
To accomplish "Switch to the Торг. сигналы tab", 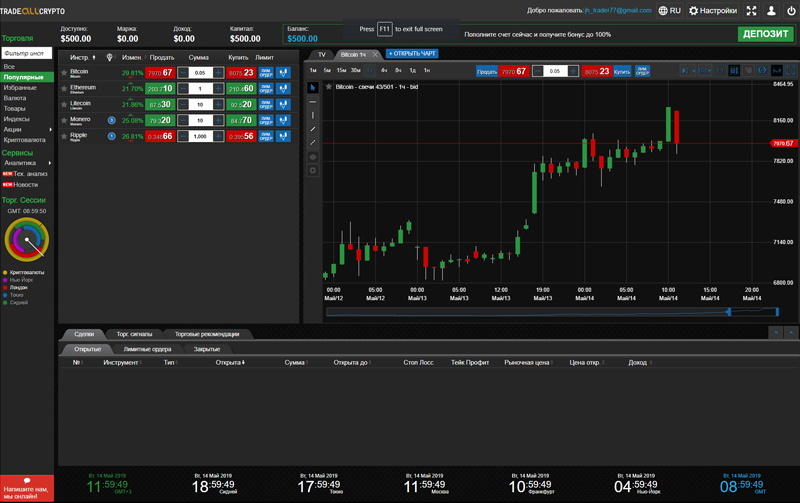I will point(134,334).
